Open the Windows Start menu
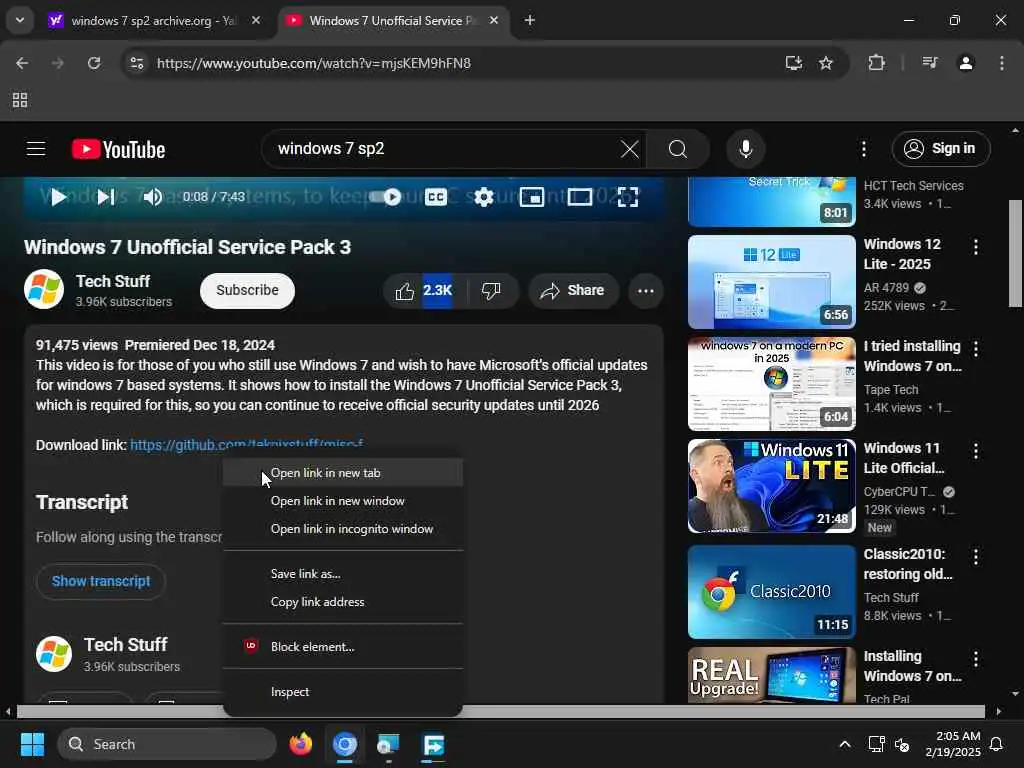1024x768 pixels. coord(32,744)
